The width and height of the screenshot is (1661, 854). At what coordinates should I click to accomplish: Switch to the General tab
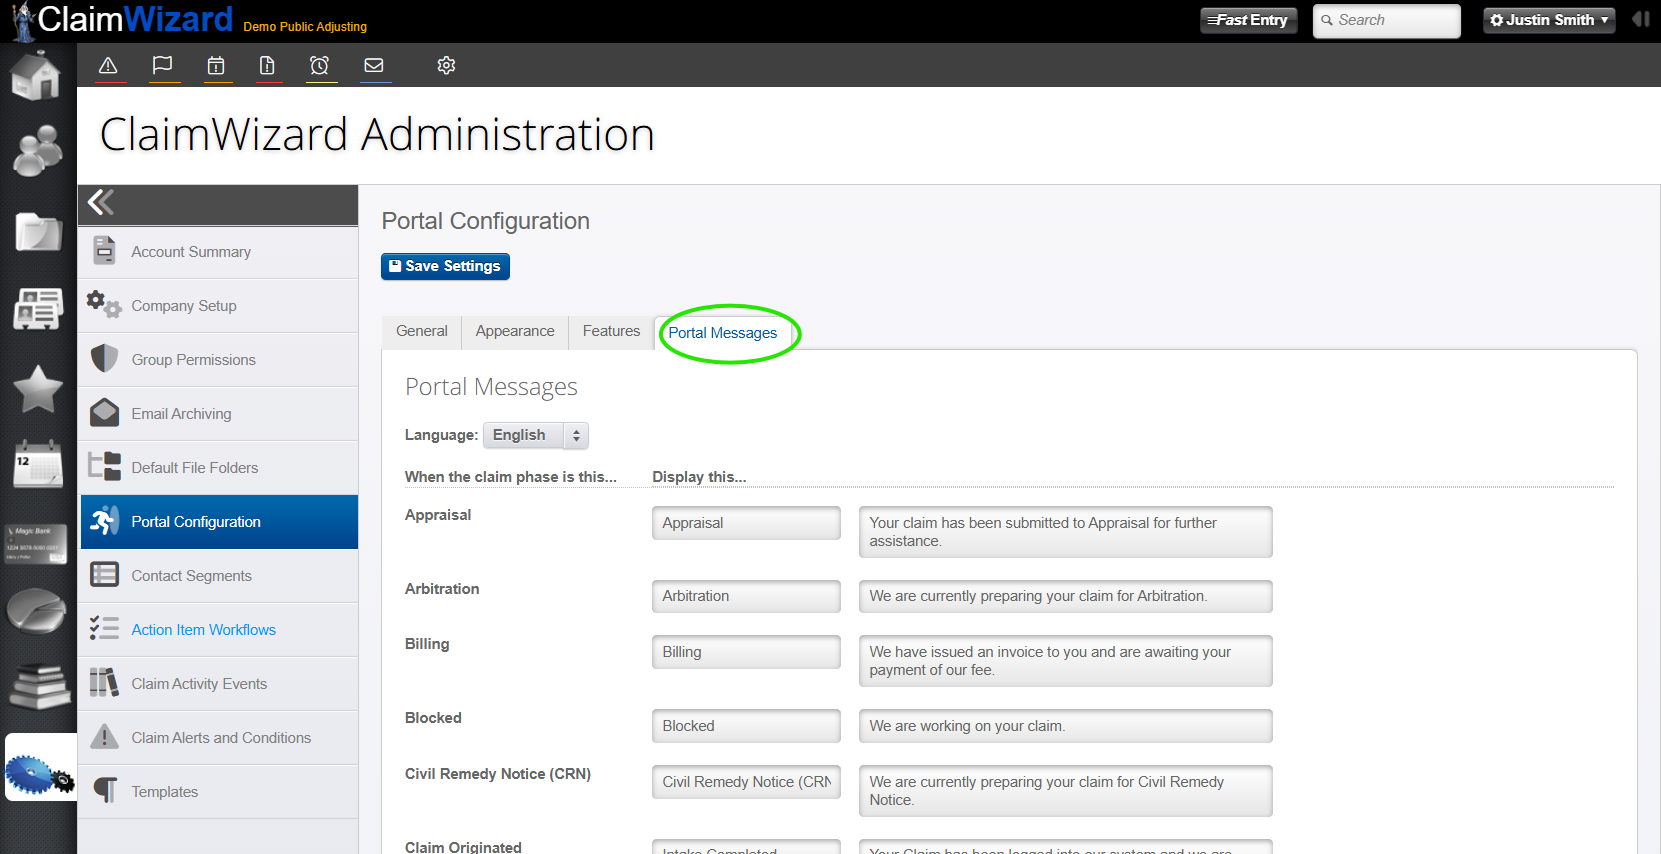click(x=422, y=332)
